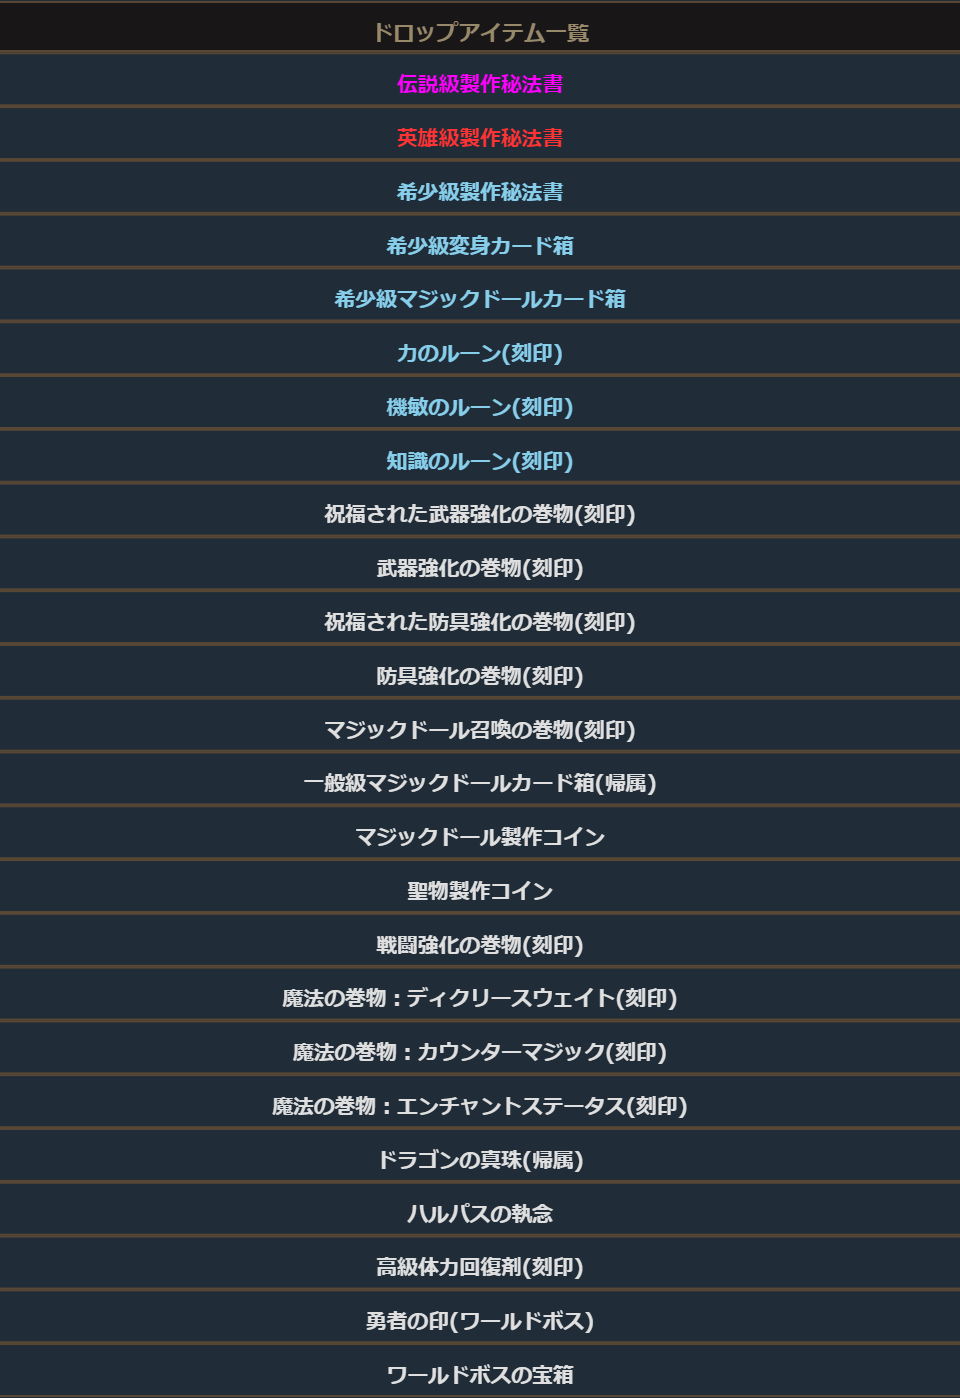Select 祝福された防具強化の巻物(刻印) row
Screen dimensions: 960x1398
[480, 622]
